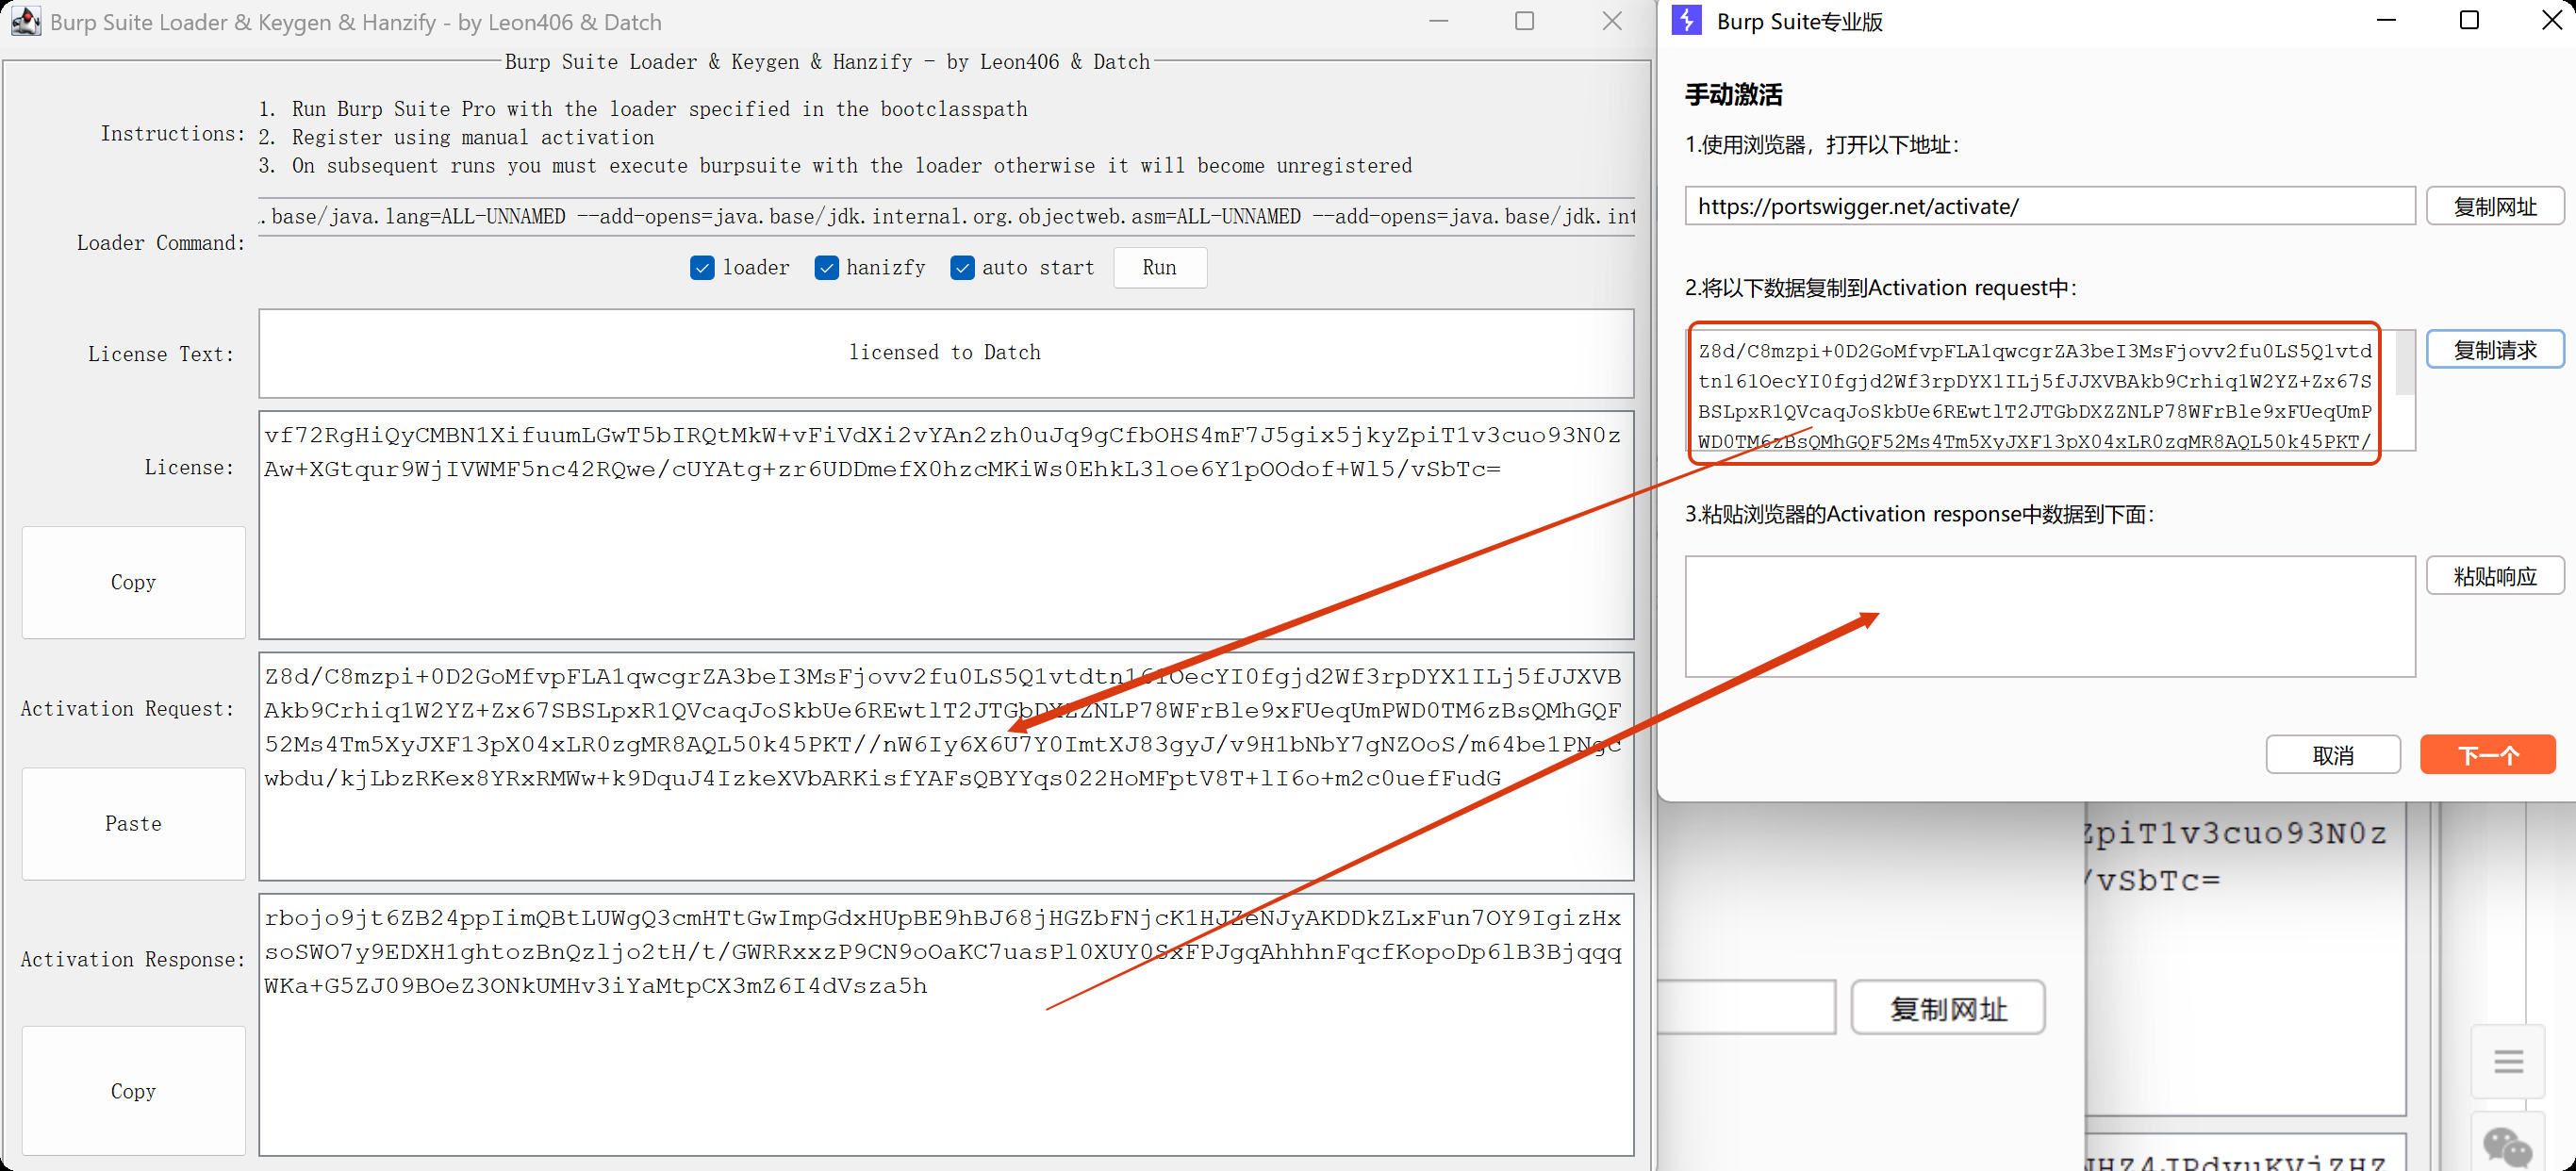Click the Burp Suite lightning logo icon
This screenshot has width=2576, height=1171.
coord(1687,21)
